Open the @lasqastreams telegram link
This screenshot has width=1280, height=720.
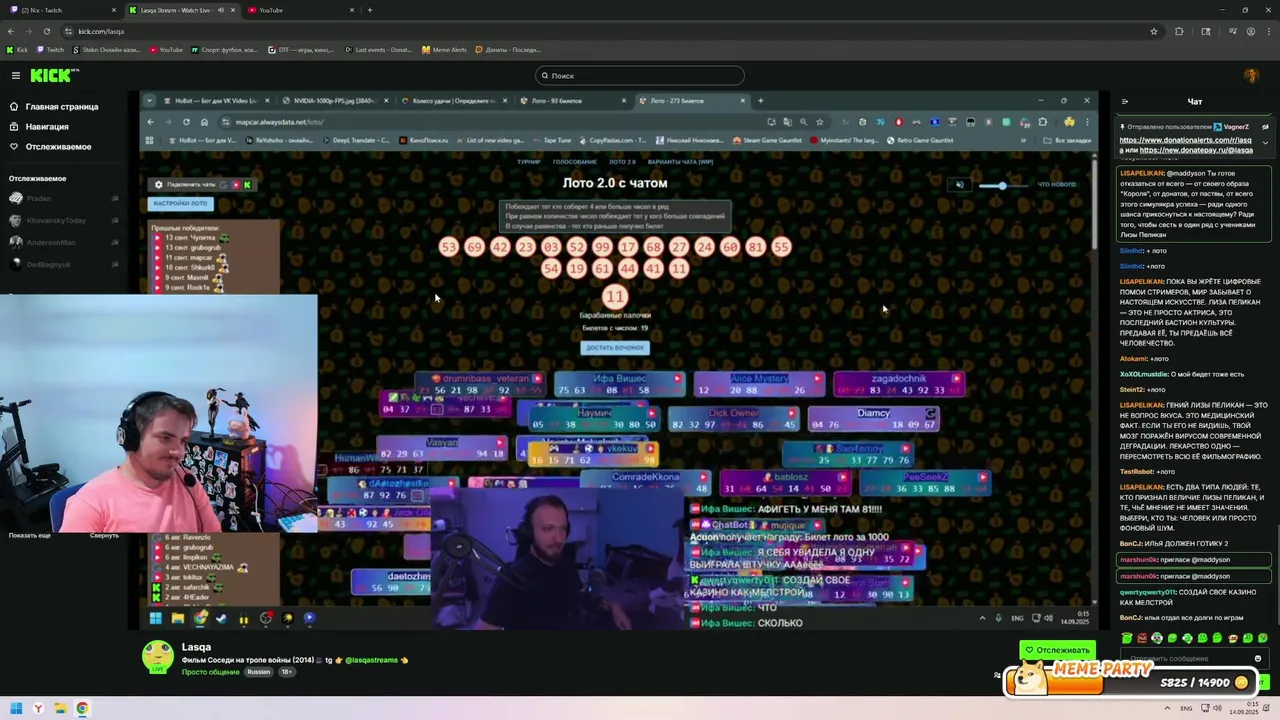(371, 660)
